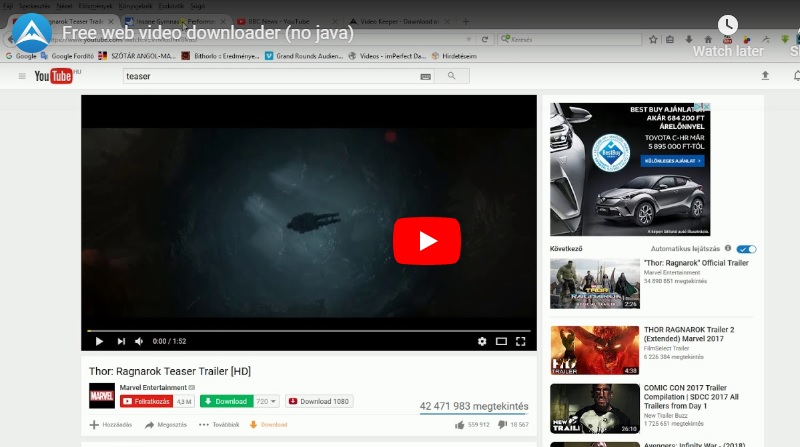Open the 'THOR RAGNAROK Trailer 2' video title
Image resolution: width=800 pixels, height=447 pixels.
(689, 334)
